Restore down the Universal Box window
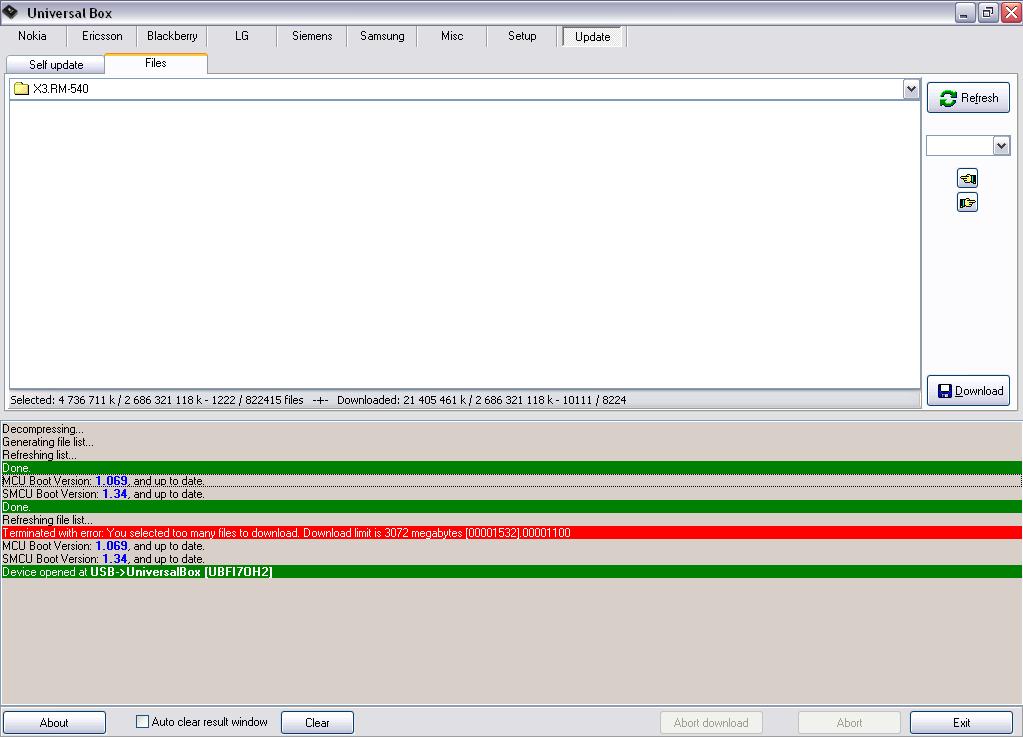Screen dimensions: 1023x738 coord(988,12)
